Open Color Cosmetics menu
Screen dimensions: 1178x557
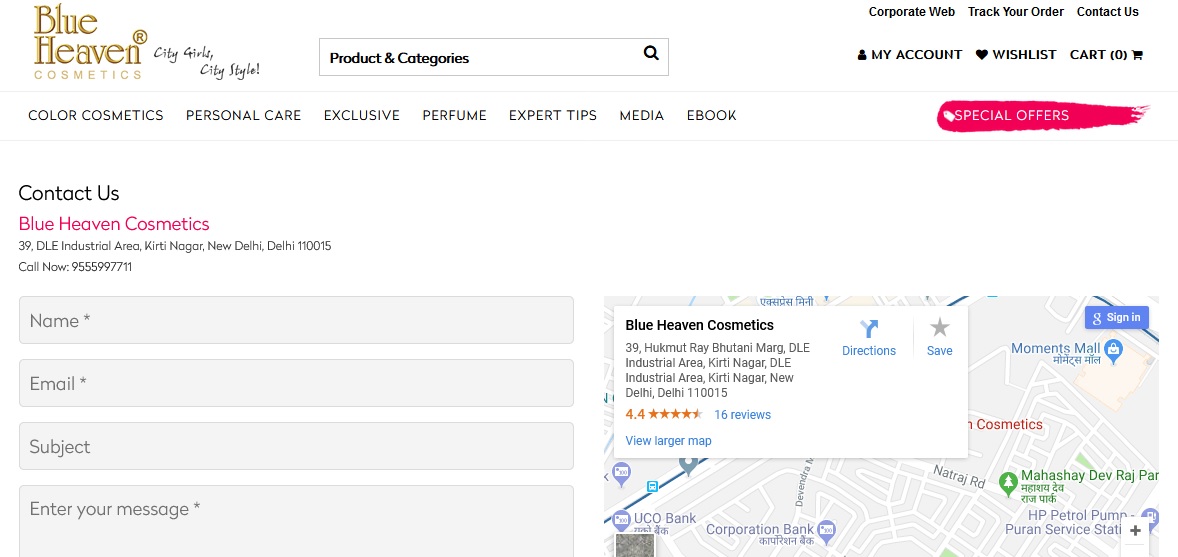click(95, 116)
